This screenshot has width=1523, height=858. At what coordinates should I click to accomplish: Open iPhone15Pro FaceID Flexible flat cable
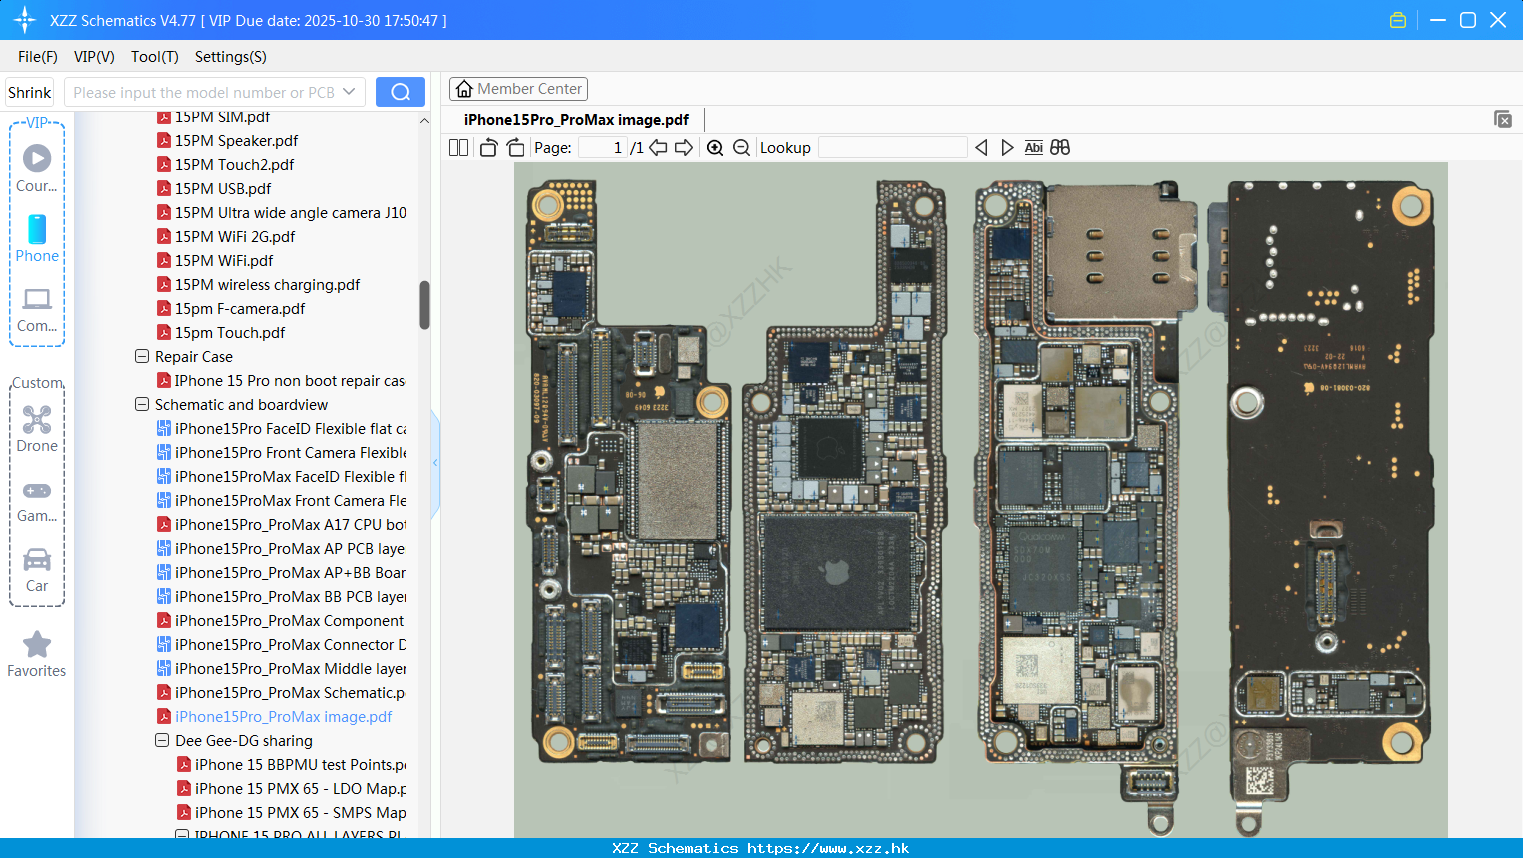[x=290, y=428]
